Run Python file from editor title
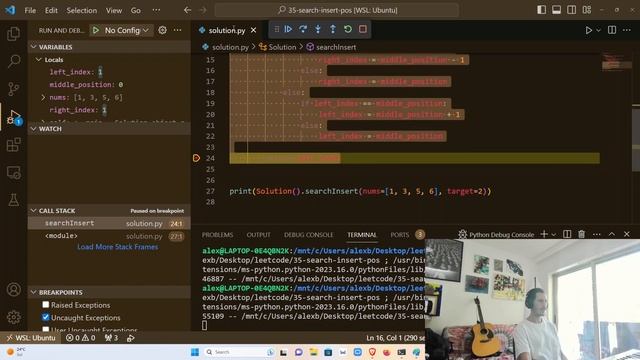 click(588, 30)
